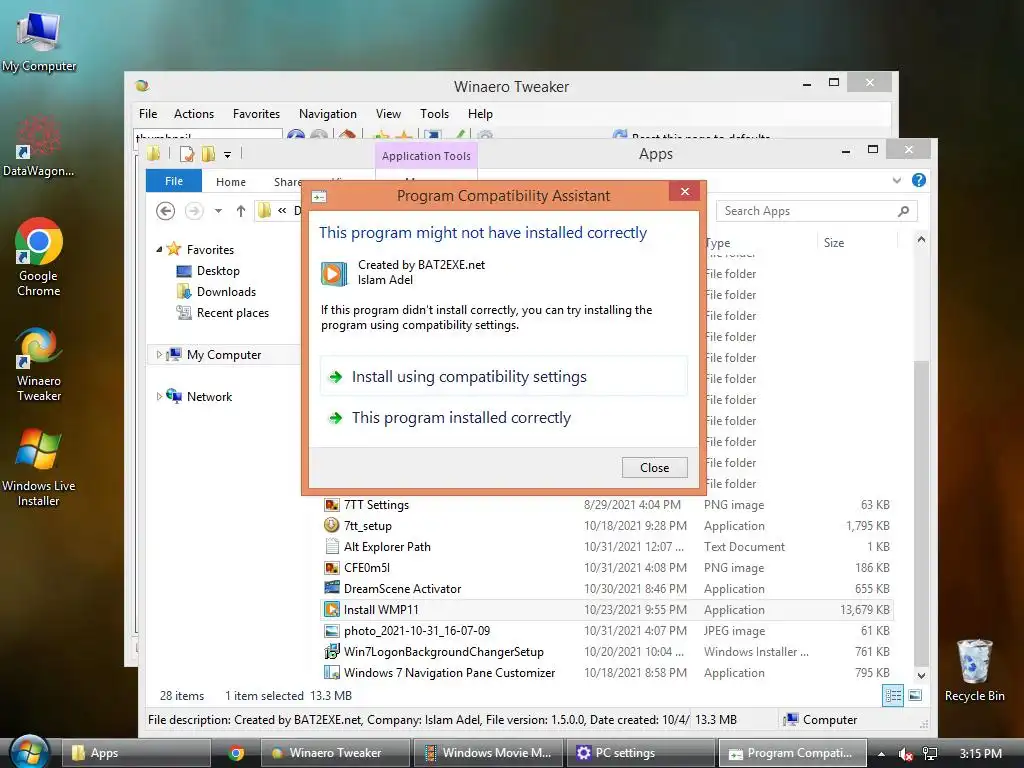Select the 7tt_setup application icon

tap(332, 526)
